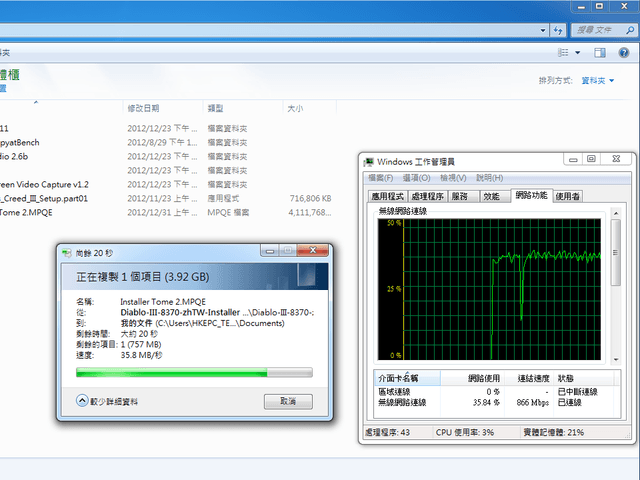Sort by 修改日期 column header
640x480 pixels.
point(162,108)
